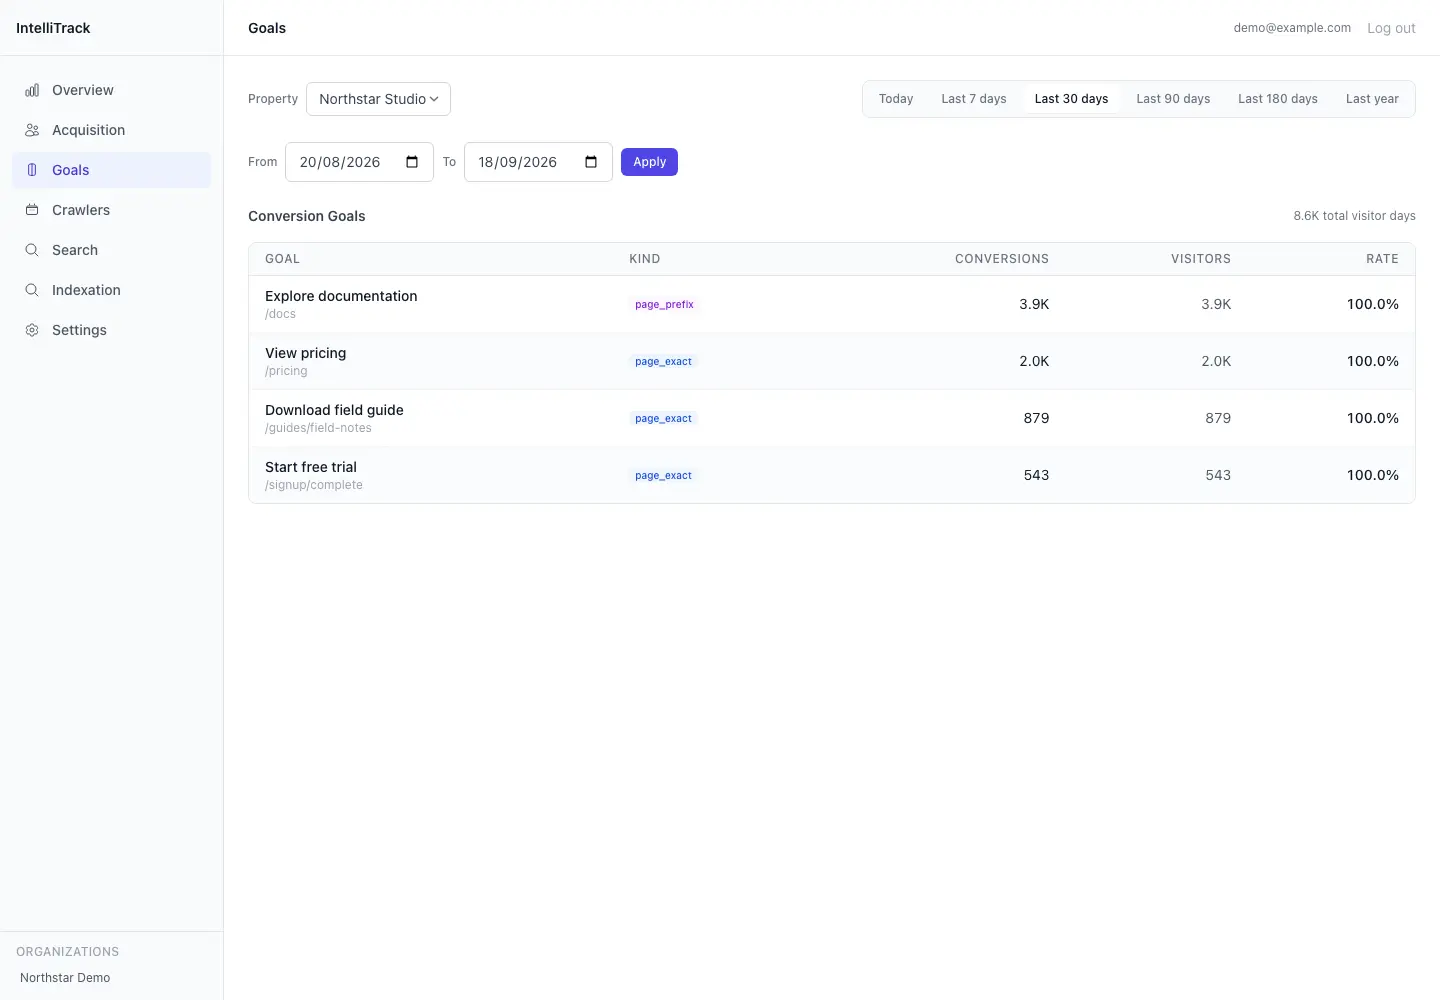The image size is (1440, 1000).
Task: Open the To date calendar picker icon
Action: [x=591, y=162]
